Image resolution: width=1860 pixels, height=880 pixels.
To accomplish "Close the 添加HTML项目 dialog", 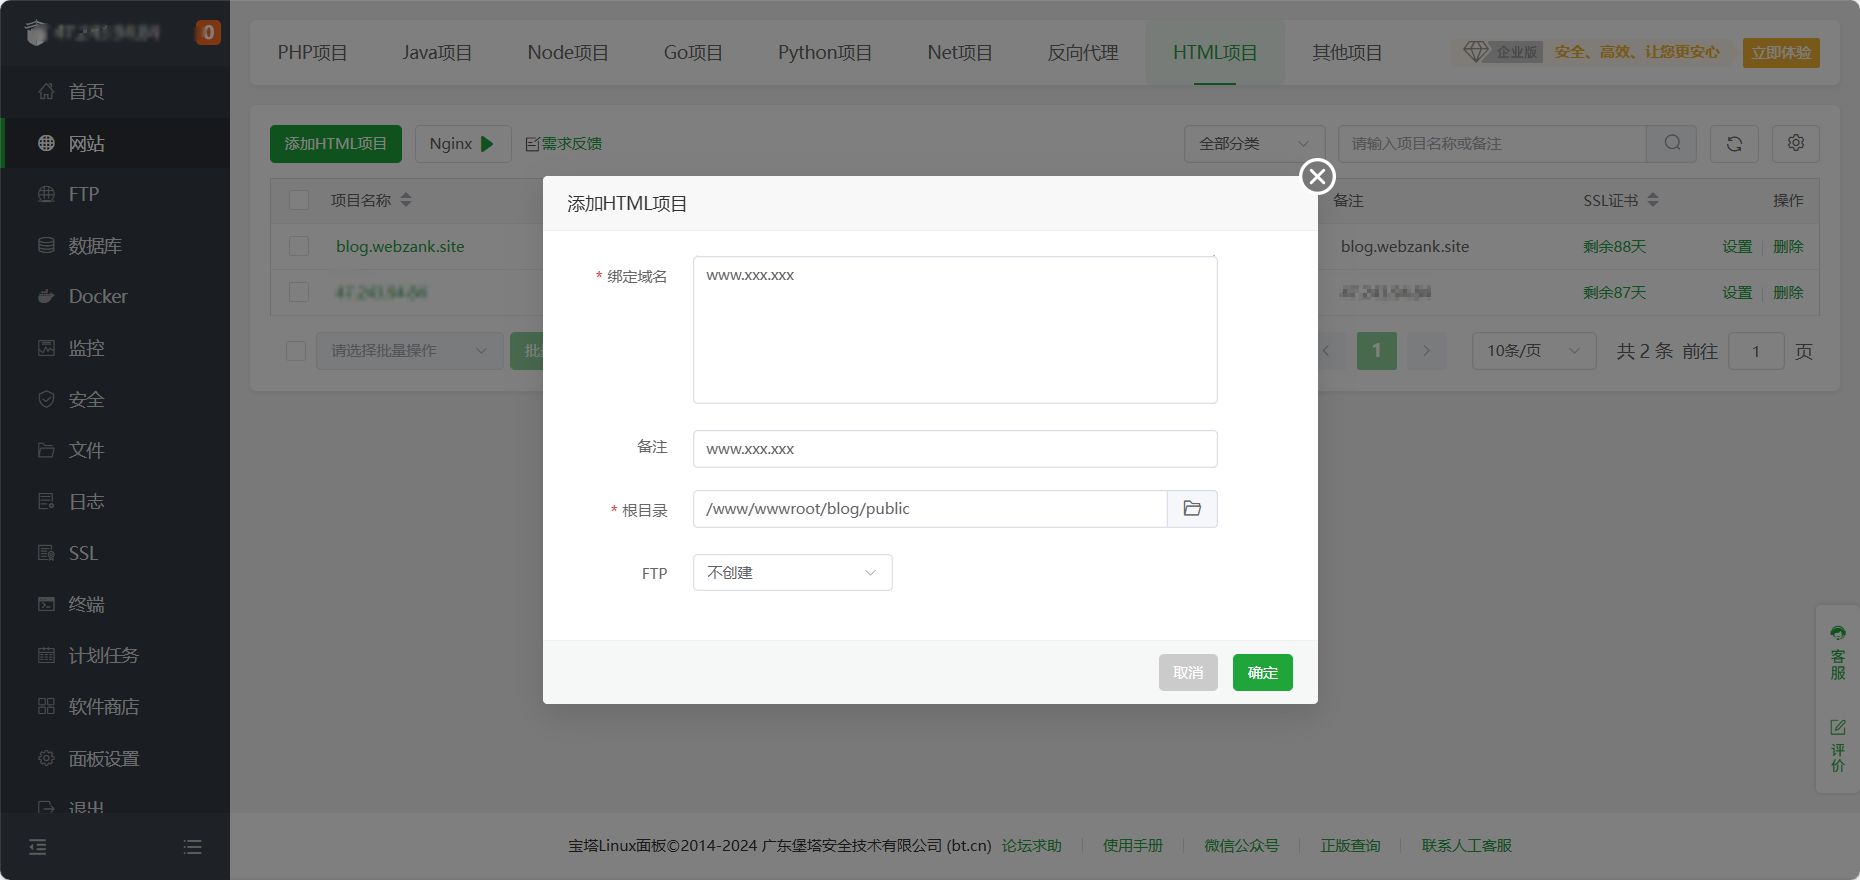I will (x=1317, y=177).
